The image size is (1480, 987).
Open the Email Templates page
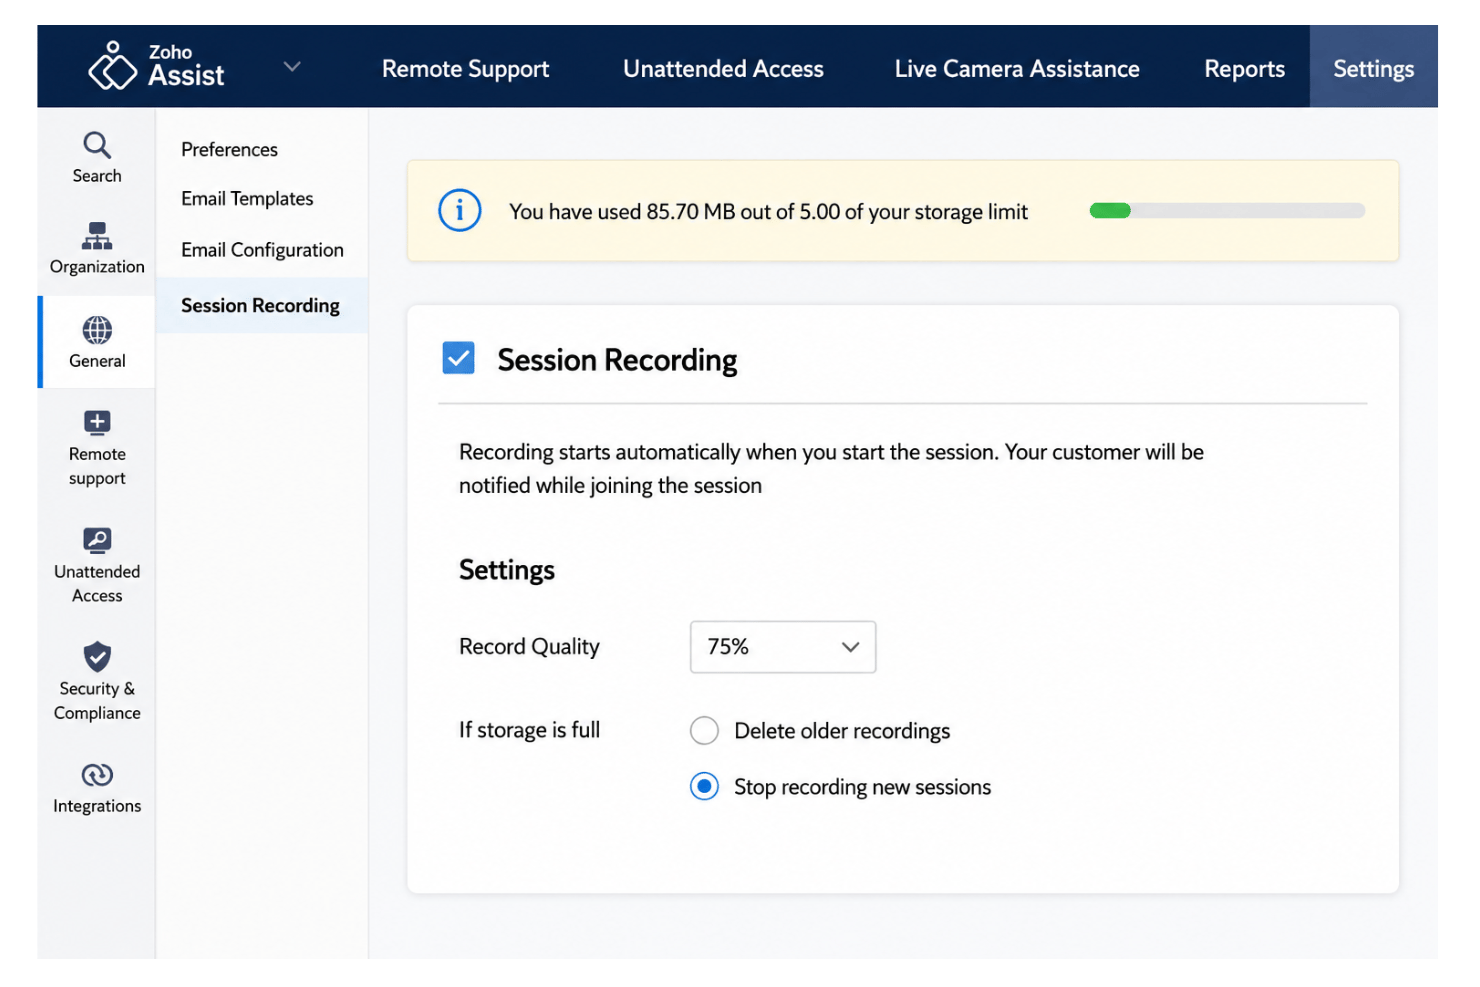tap(247, 199)
